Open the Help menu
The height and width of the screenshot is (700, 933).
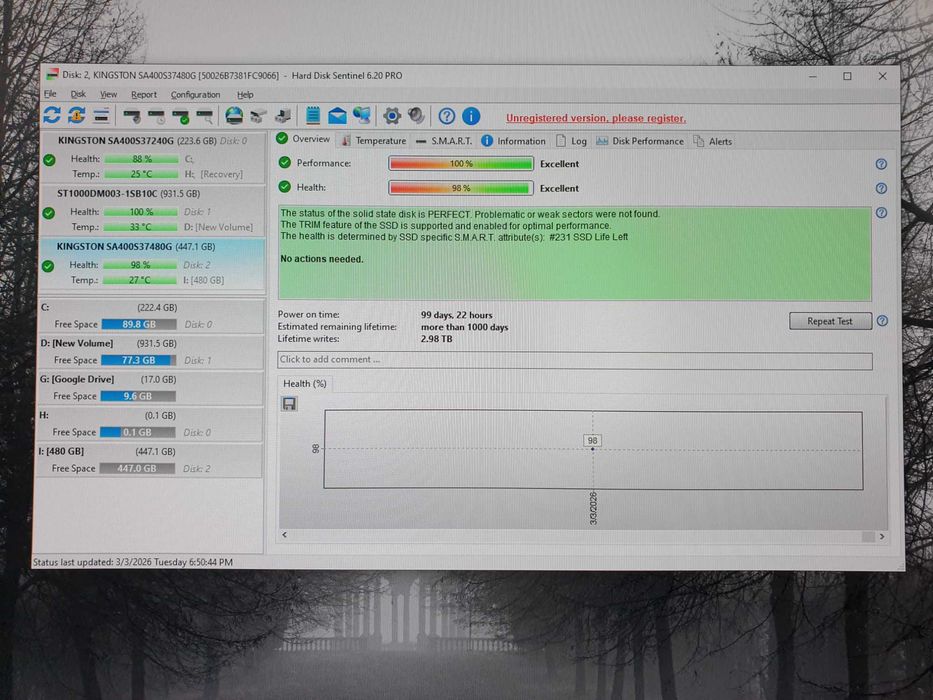(245, 95)
